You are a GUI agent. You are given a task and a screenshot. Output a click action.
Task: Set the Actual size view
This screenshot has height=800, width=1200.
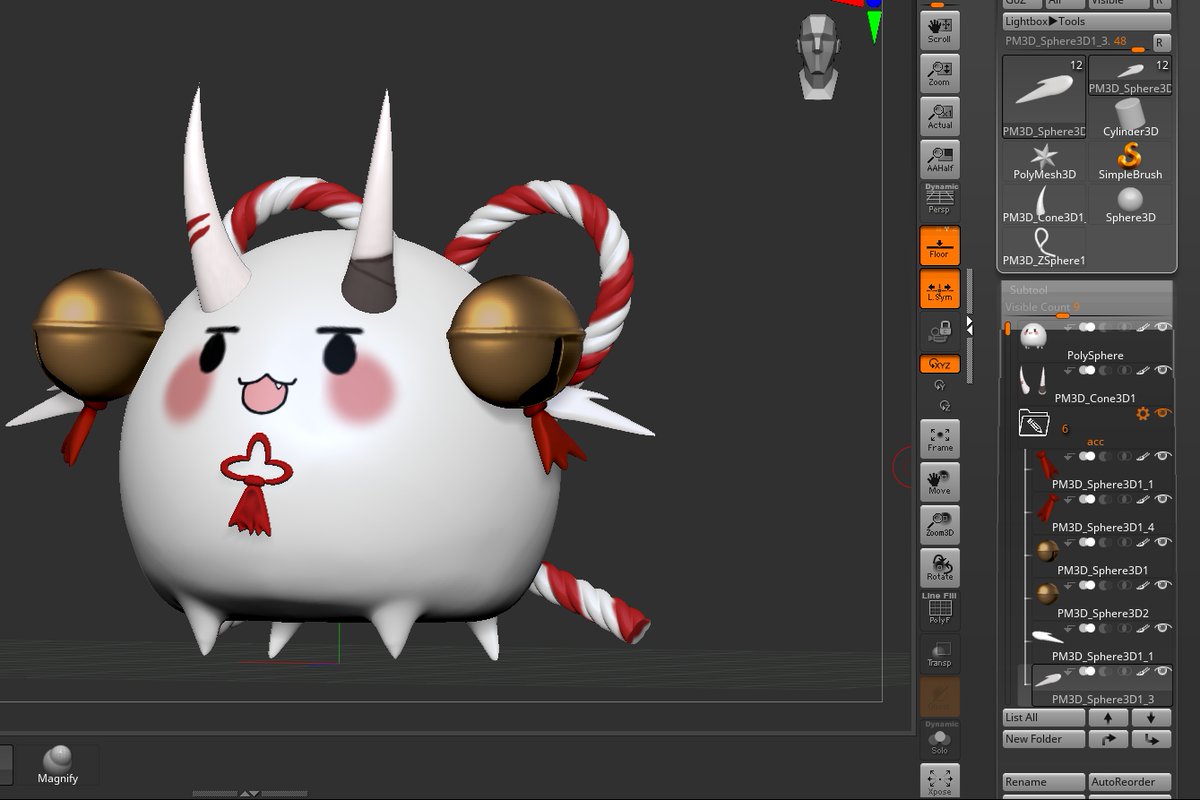[940, 116]
